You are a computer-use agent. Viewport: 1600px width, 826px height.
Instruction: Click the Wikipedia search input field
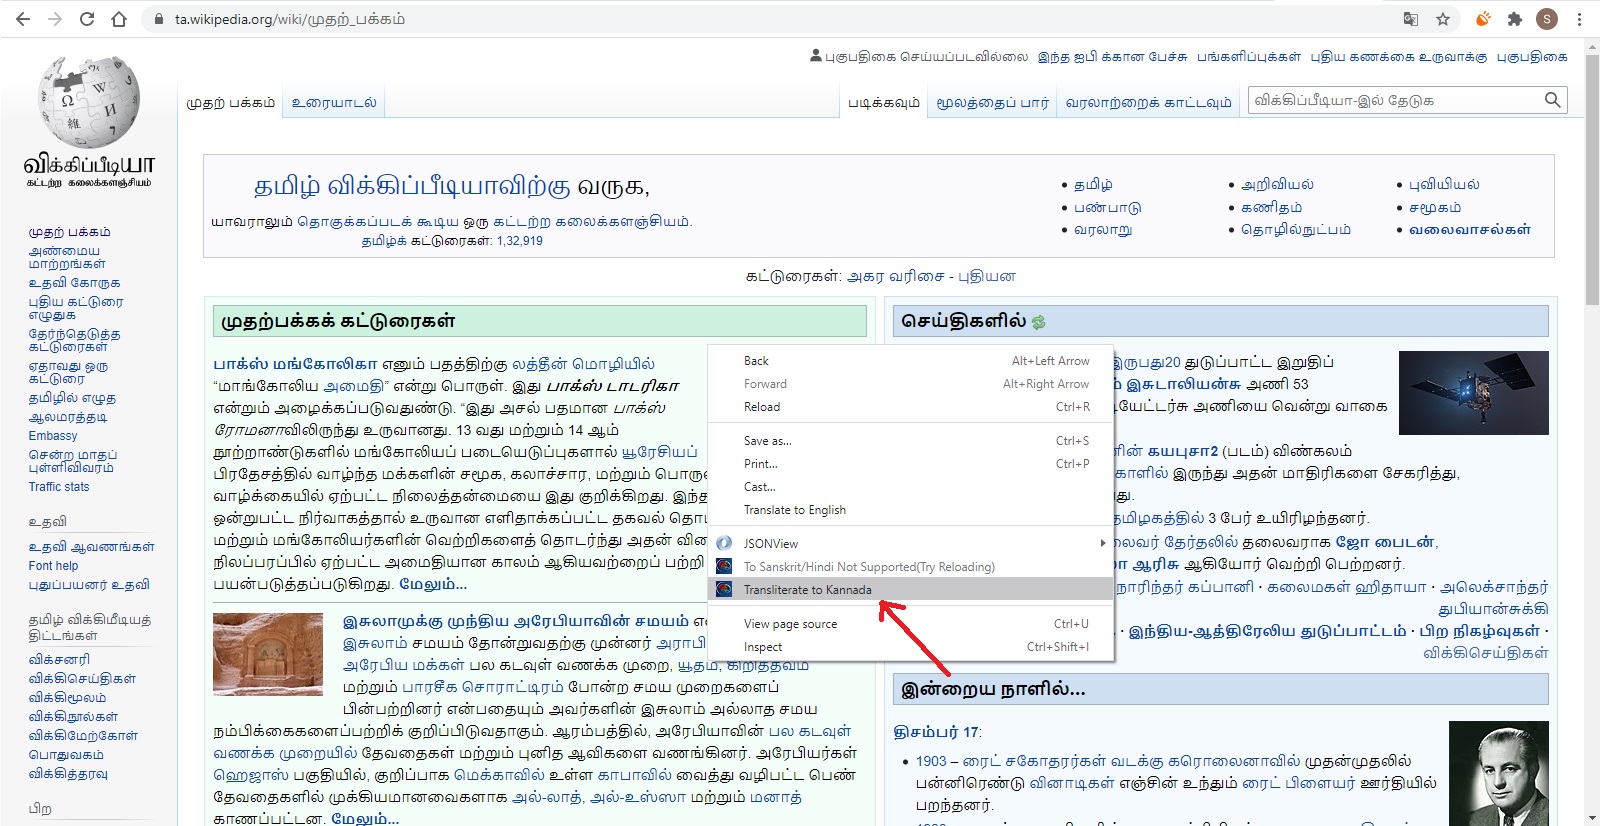coord(1394,100)
